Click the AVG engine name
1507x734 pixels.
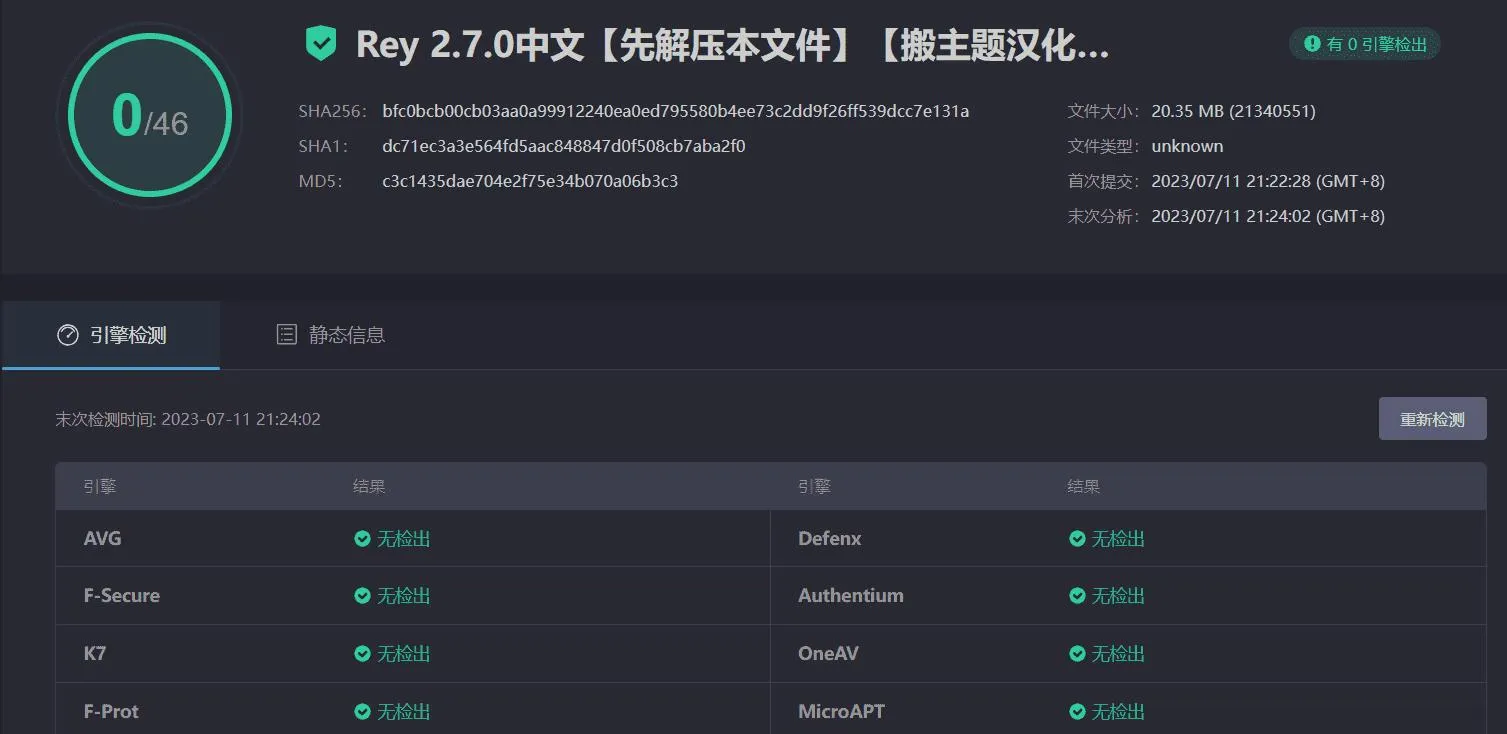[x=103, y=539]
